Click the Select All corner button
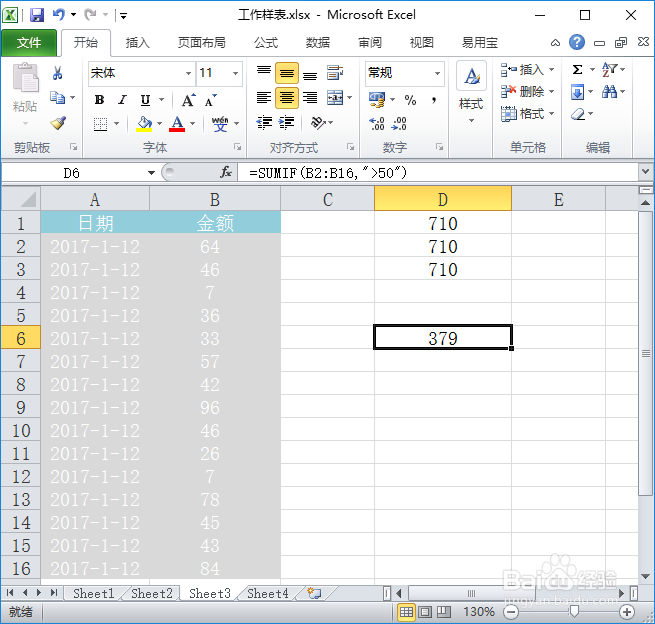The height and width of the screenshot is (624, 655). (21, 199)
